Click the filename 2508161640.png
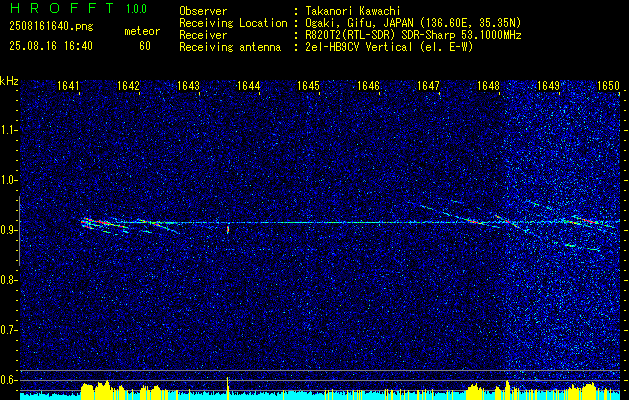 tap(51, 26)
